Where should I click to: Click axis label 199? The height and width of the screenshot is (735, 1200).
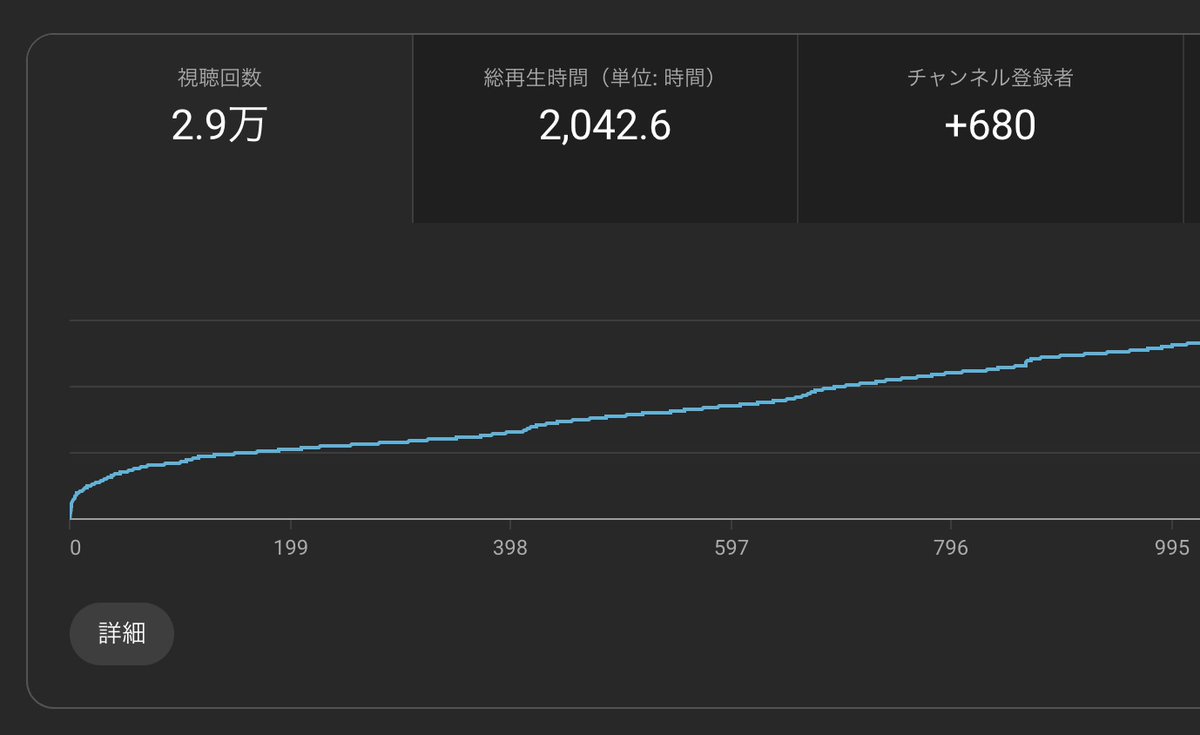[x=290, y=548]
